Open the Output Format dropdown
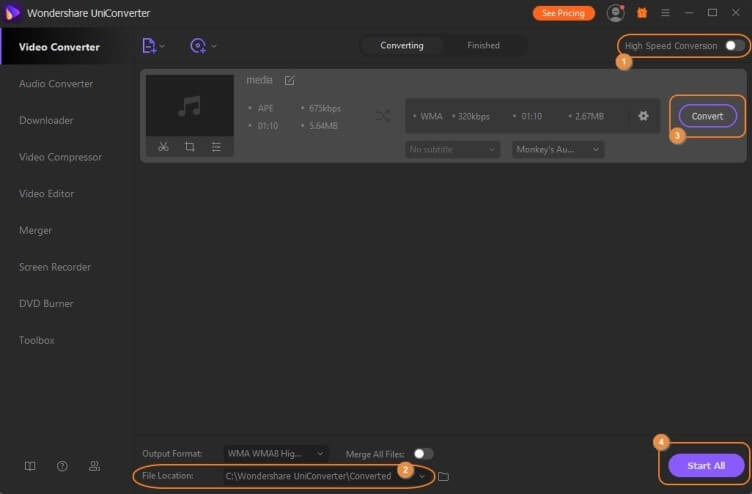Screen dimensions: 752x494 [x=276, y=453]
